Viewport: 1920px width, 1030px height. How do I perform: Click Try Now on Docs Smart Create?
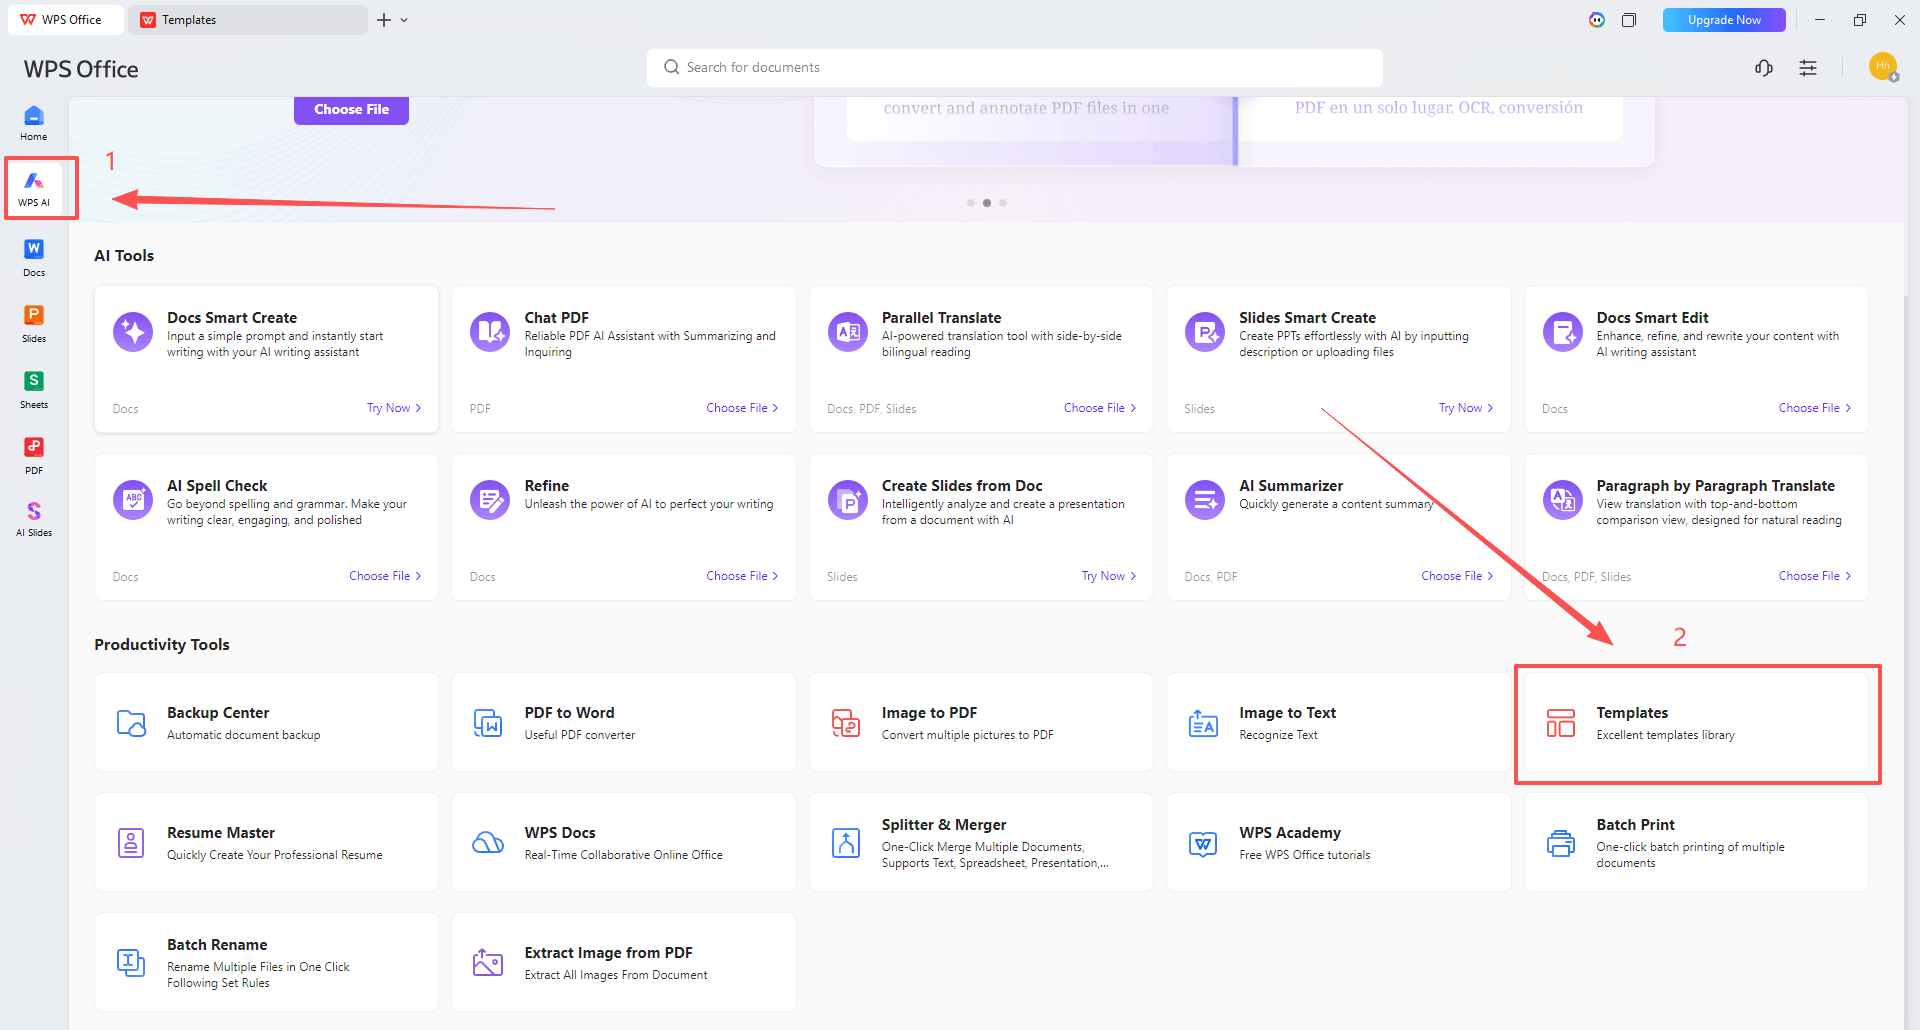pos(393,408)
